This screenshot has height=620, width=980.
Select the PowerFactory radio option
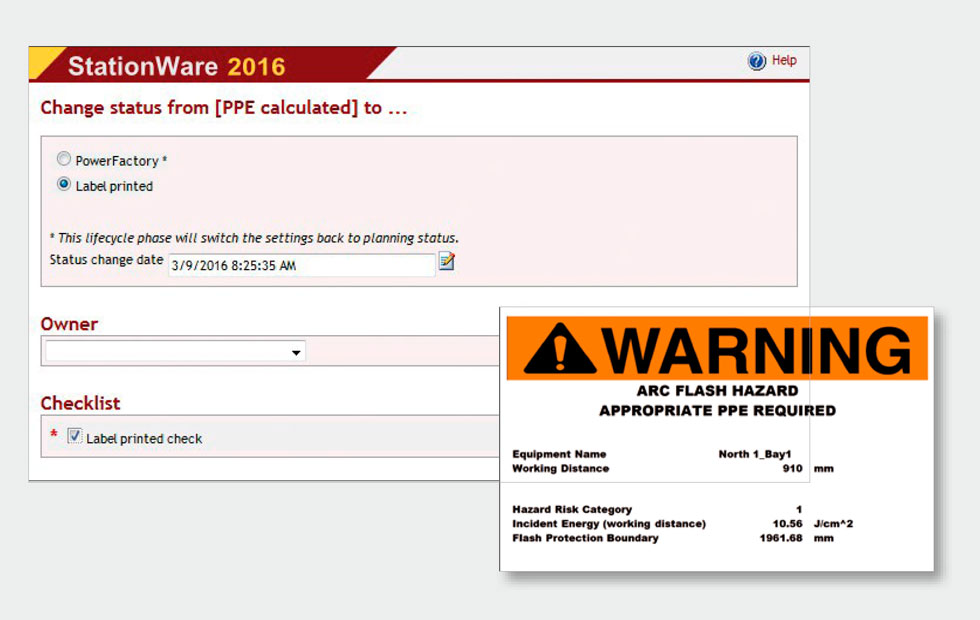[x=63, y=159]
